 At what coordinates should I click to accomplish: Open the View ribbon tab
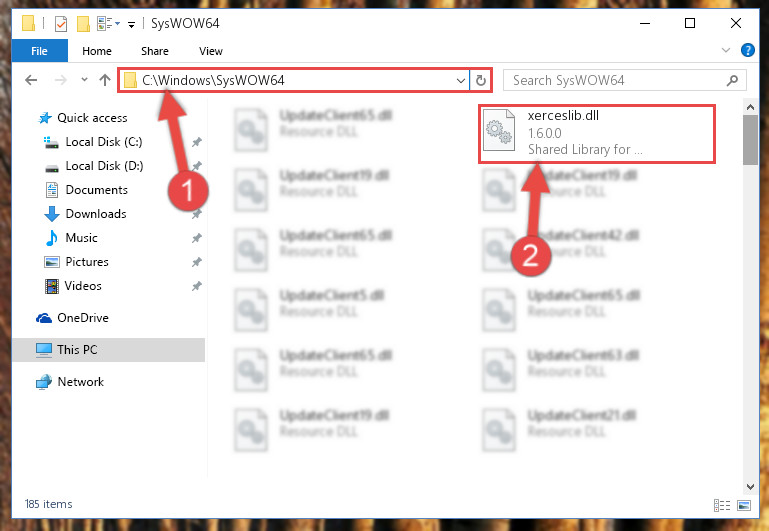pyautogui.click(x=211, y=51)
